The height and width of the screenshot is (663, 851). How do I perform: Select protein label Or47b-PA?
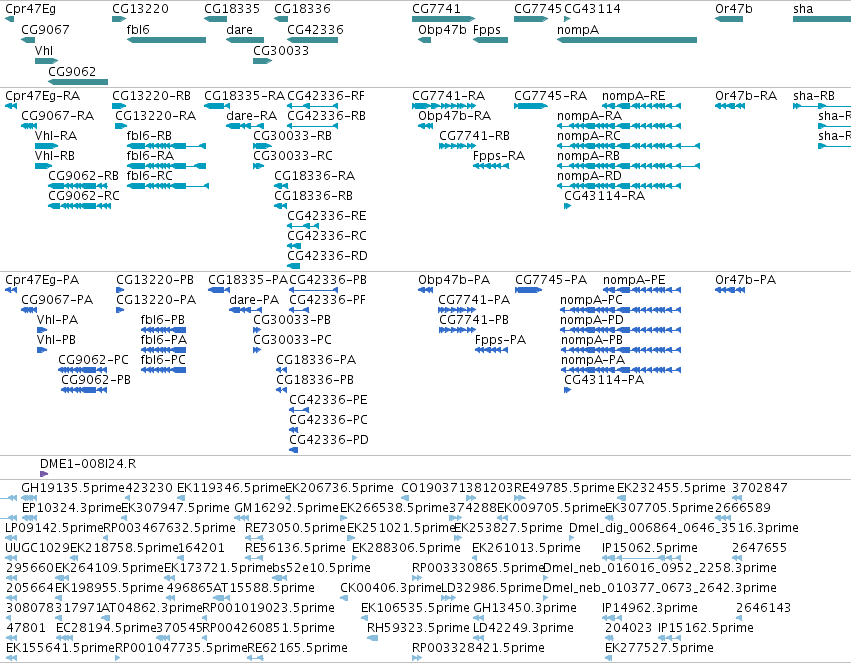tap(745, 280)
